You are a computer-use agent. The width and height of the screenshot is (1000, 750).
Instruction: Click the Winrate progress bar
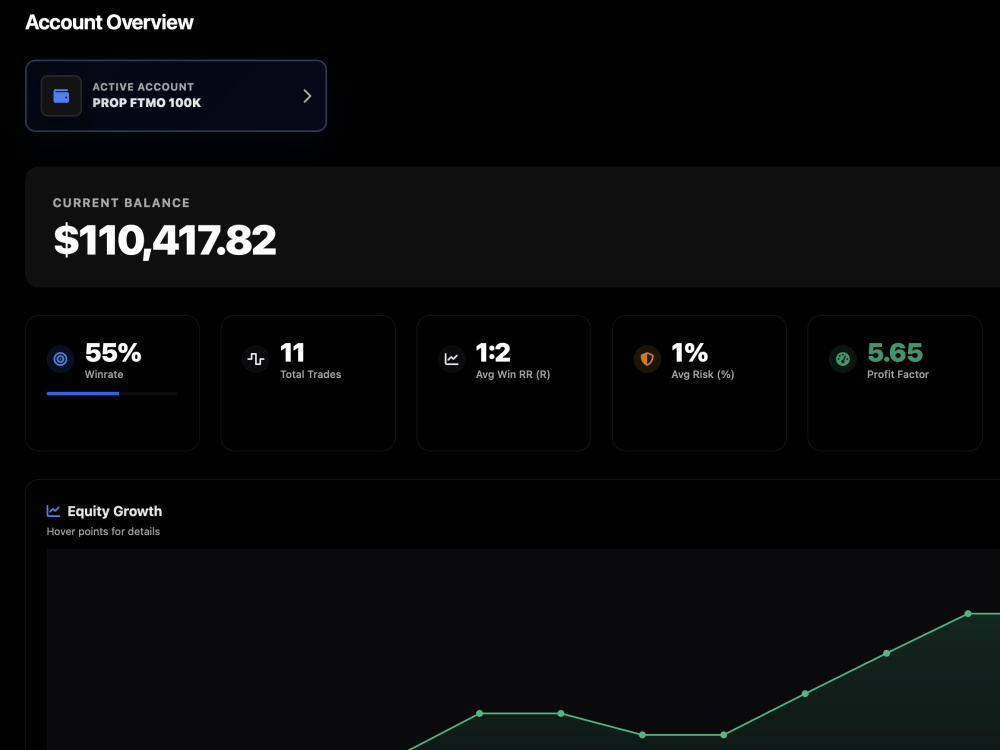[112, 393]
